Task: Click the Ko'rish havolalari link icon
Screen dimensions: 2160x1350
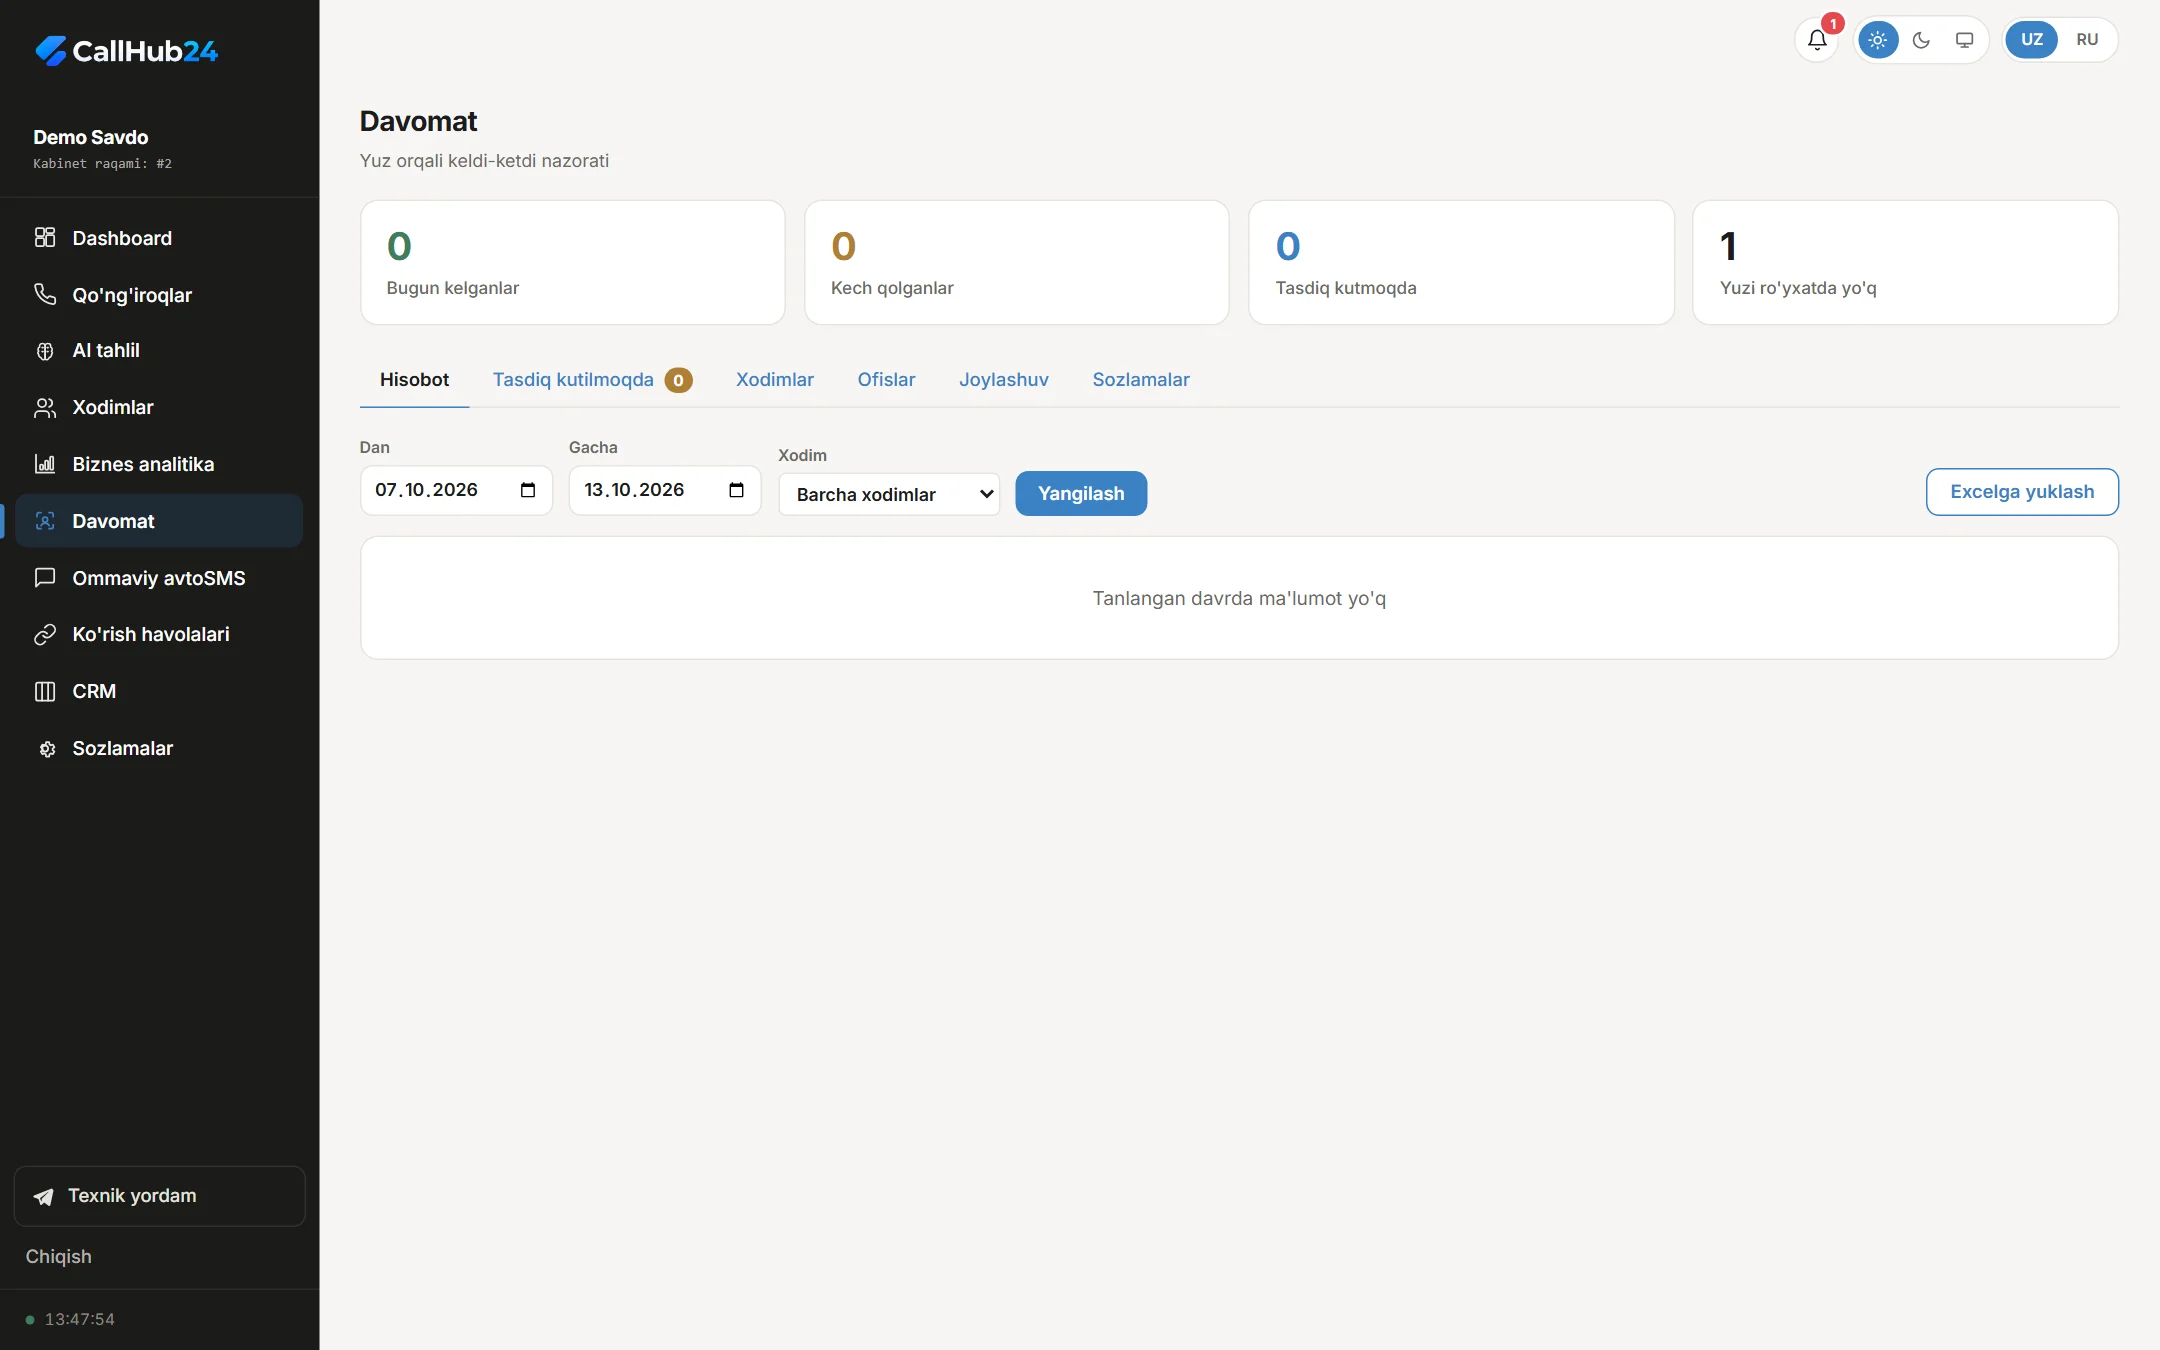Action: click(45, 634)
